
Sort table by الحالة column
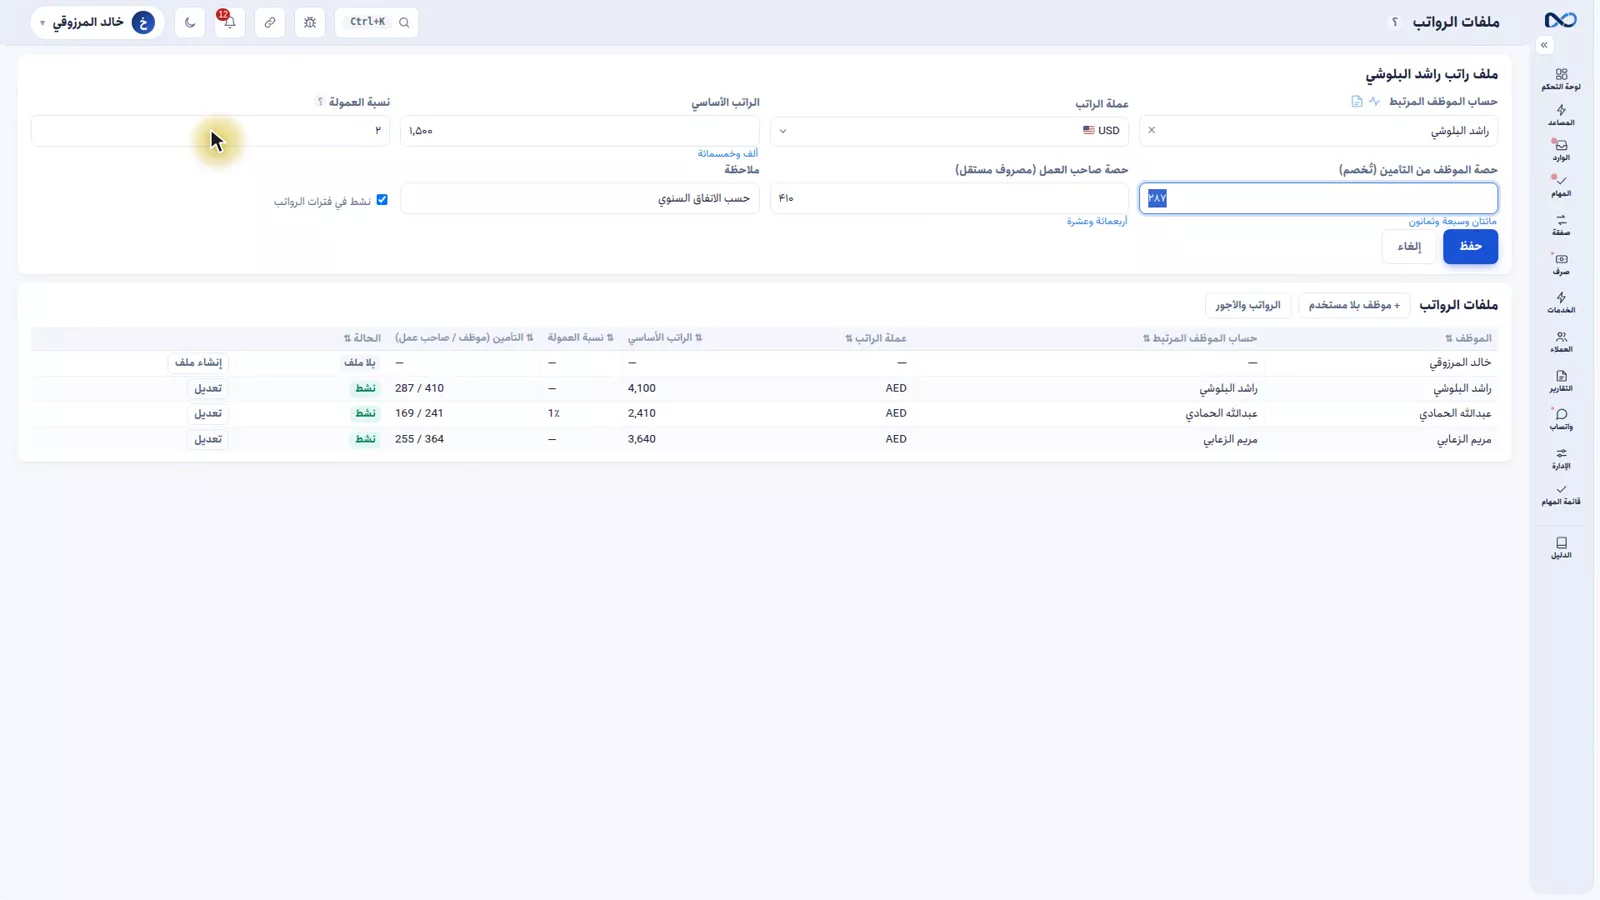[362, 338]
